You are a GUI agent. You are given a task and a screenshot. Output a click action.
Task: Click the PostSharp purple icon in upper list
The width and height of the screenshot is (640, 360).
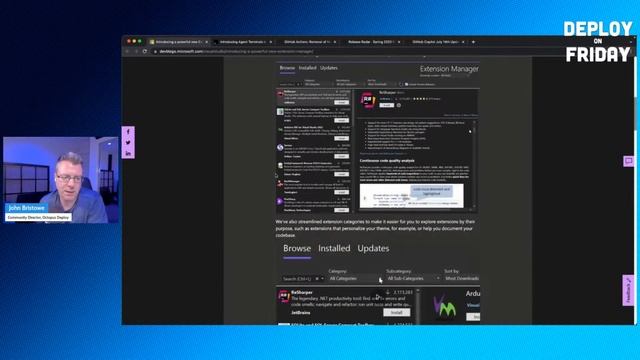tap(280, 201)
